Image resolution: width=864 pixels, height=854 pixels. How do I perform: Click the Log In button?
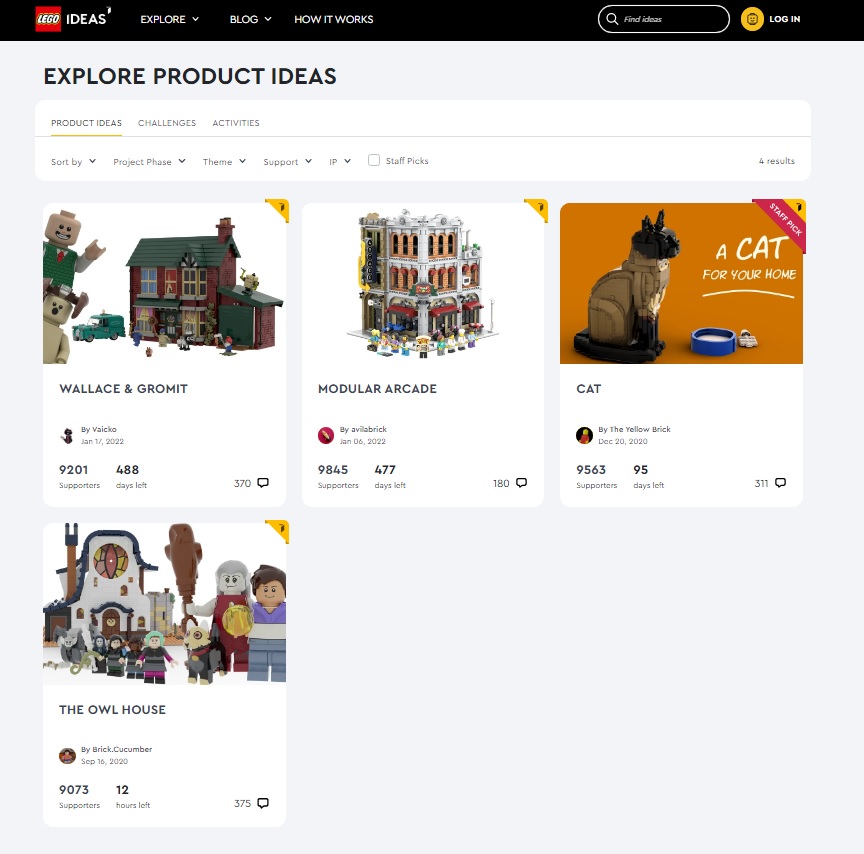coord(785,19)
